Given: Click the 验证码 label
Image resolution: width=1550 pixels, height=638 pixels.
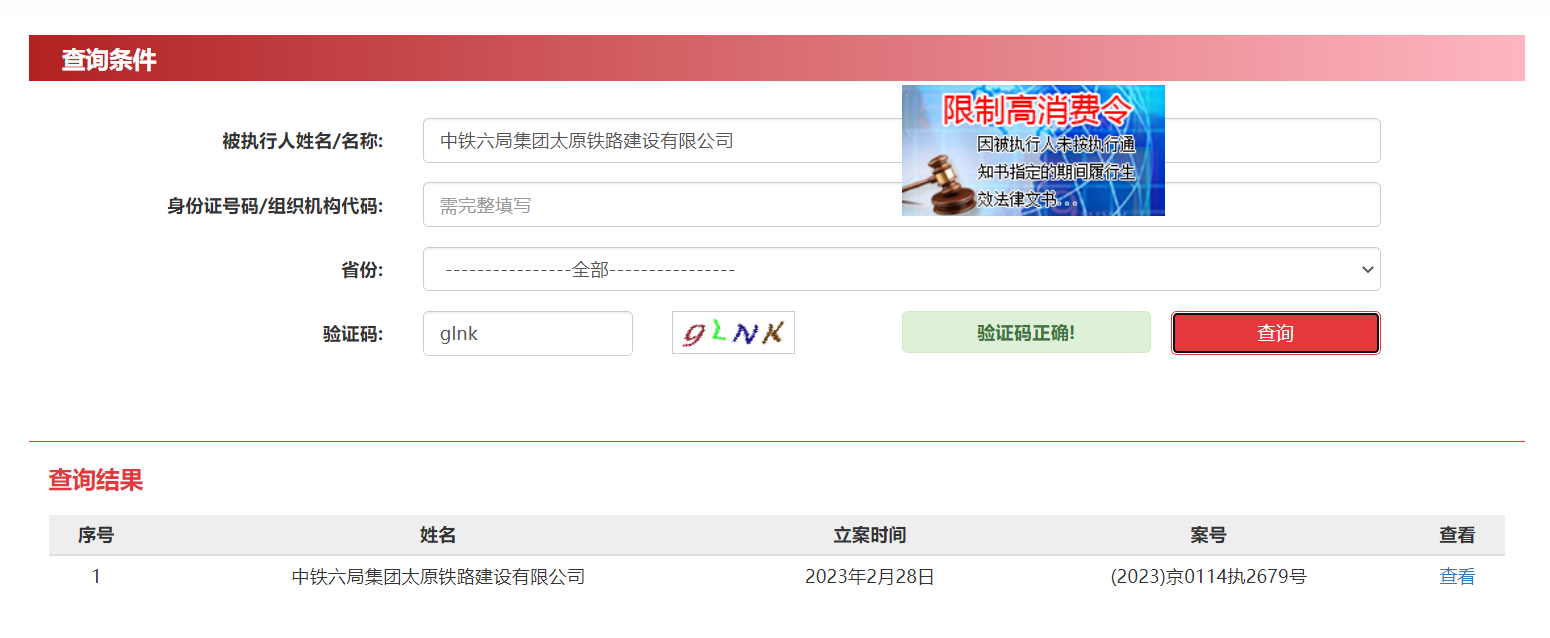Looking at the screenshot, I should (353, 334).
